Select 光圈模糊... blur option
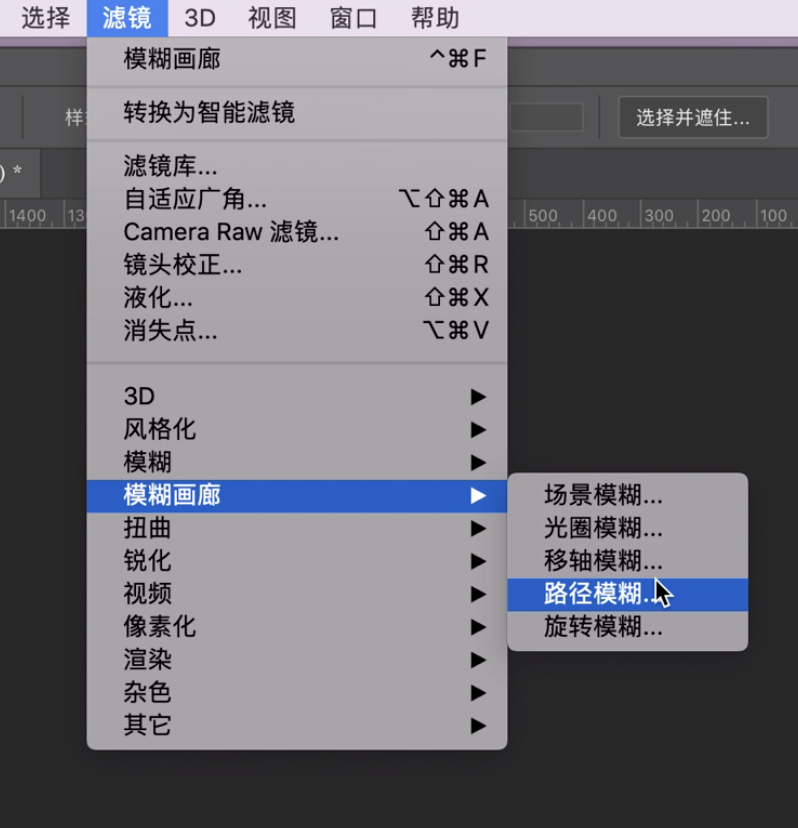 (603, 528)
